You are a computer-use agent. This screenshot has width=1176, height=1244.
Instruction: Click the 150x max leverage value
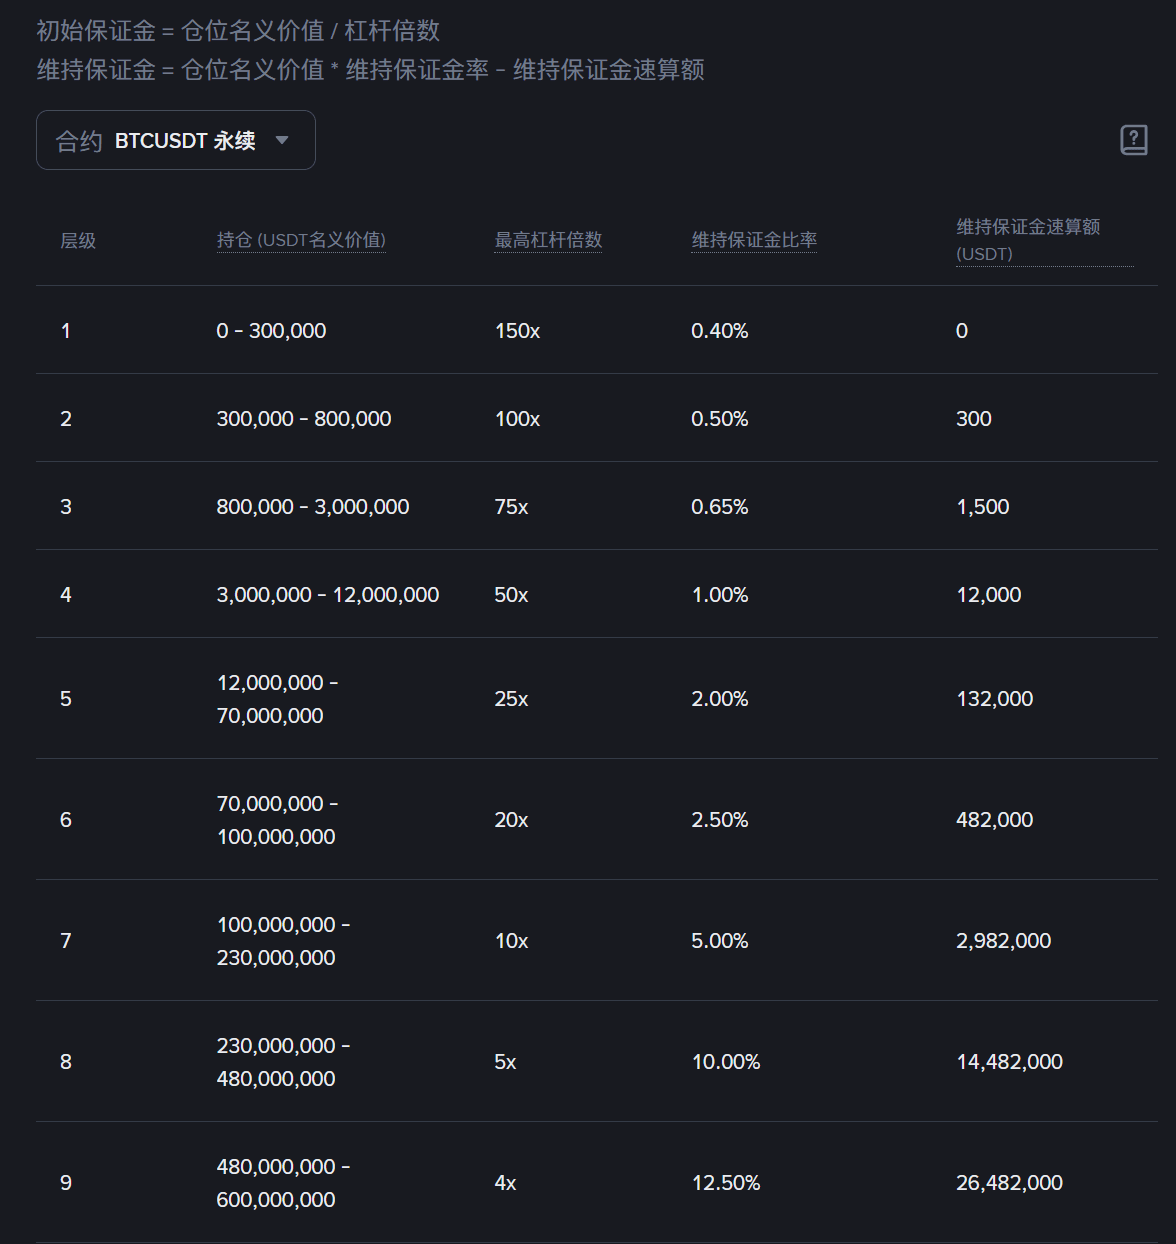click(517, 331)
